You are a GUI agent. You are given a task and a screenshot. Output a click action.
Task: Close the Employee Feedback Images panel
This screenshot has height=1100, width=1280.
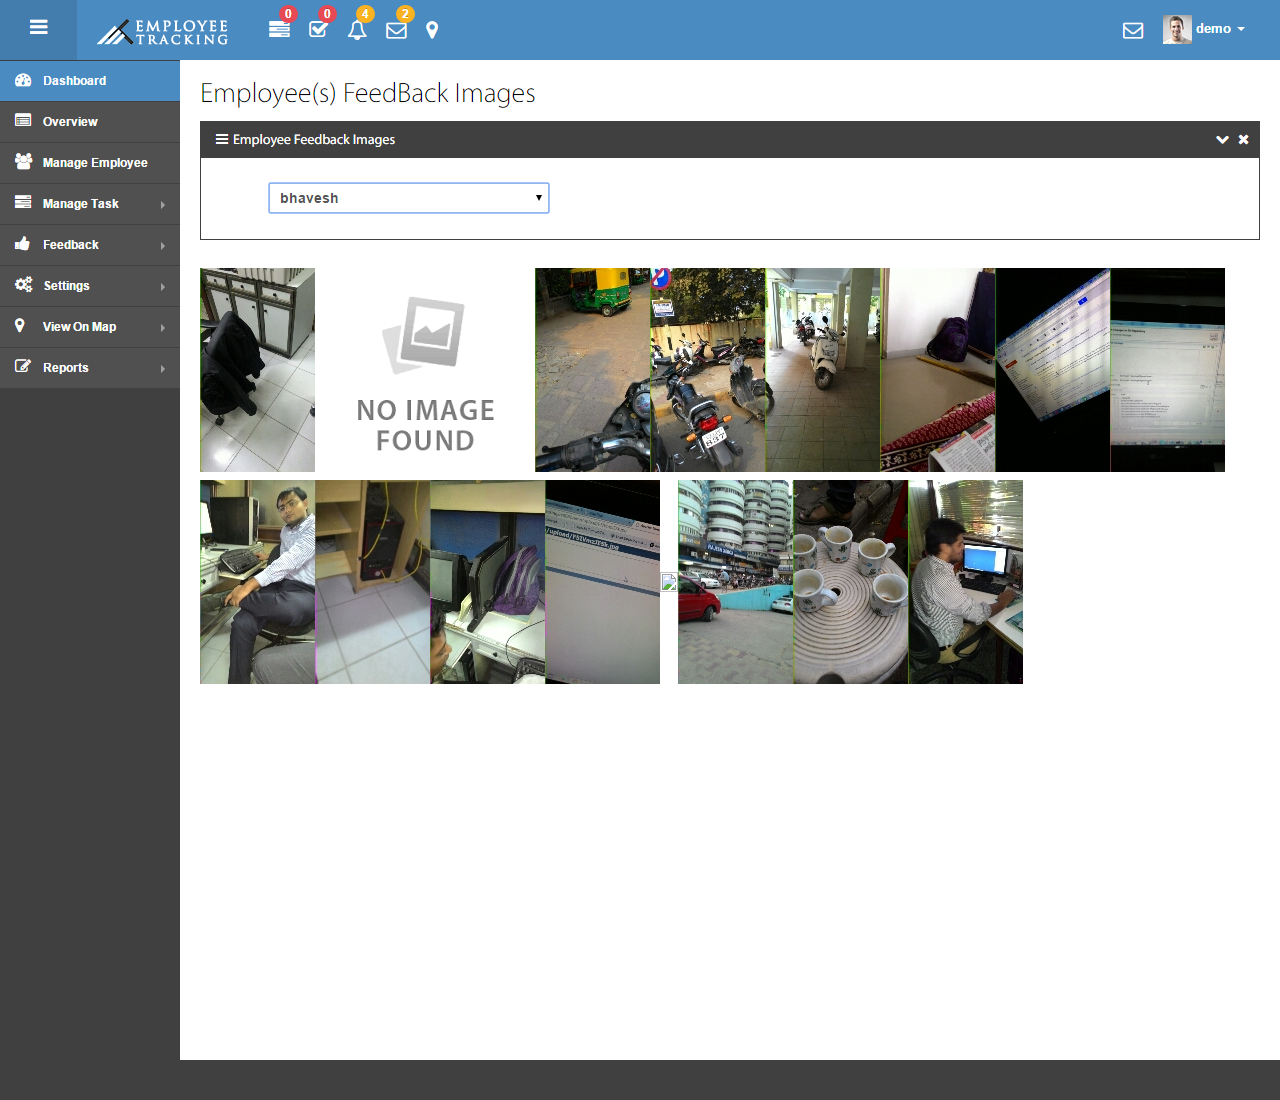pos(1244,140)
